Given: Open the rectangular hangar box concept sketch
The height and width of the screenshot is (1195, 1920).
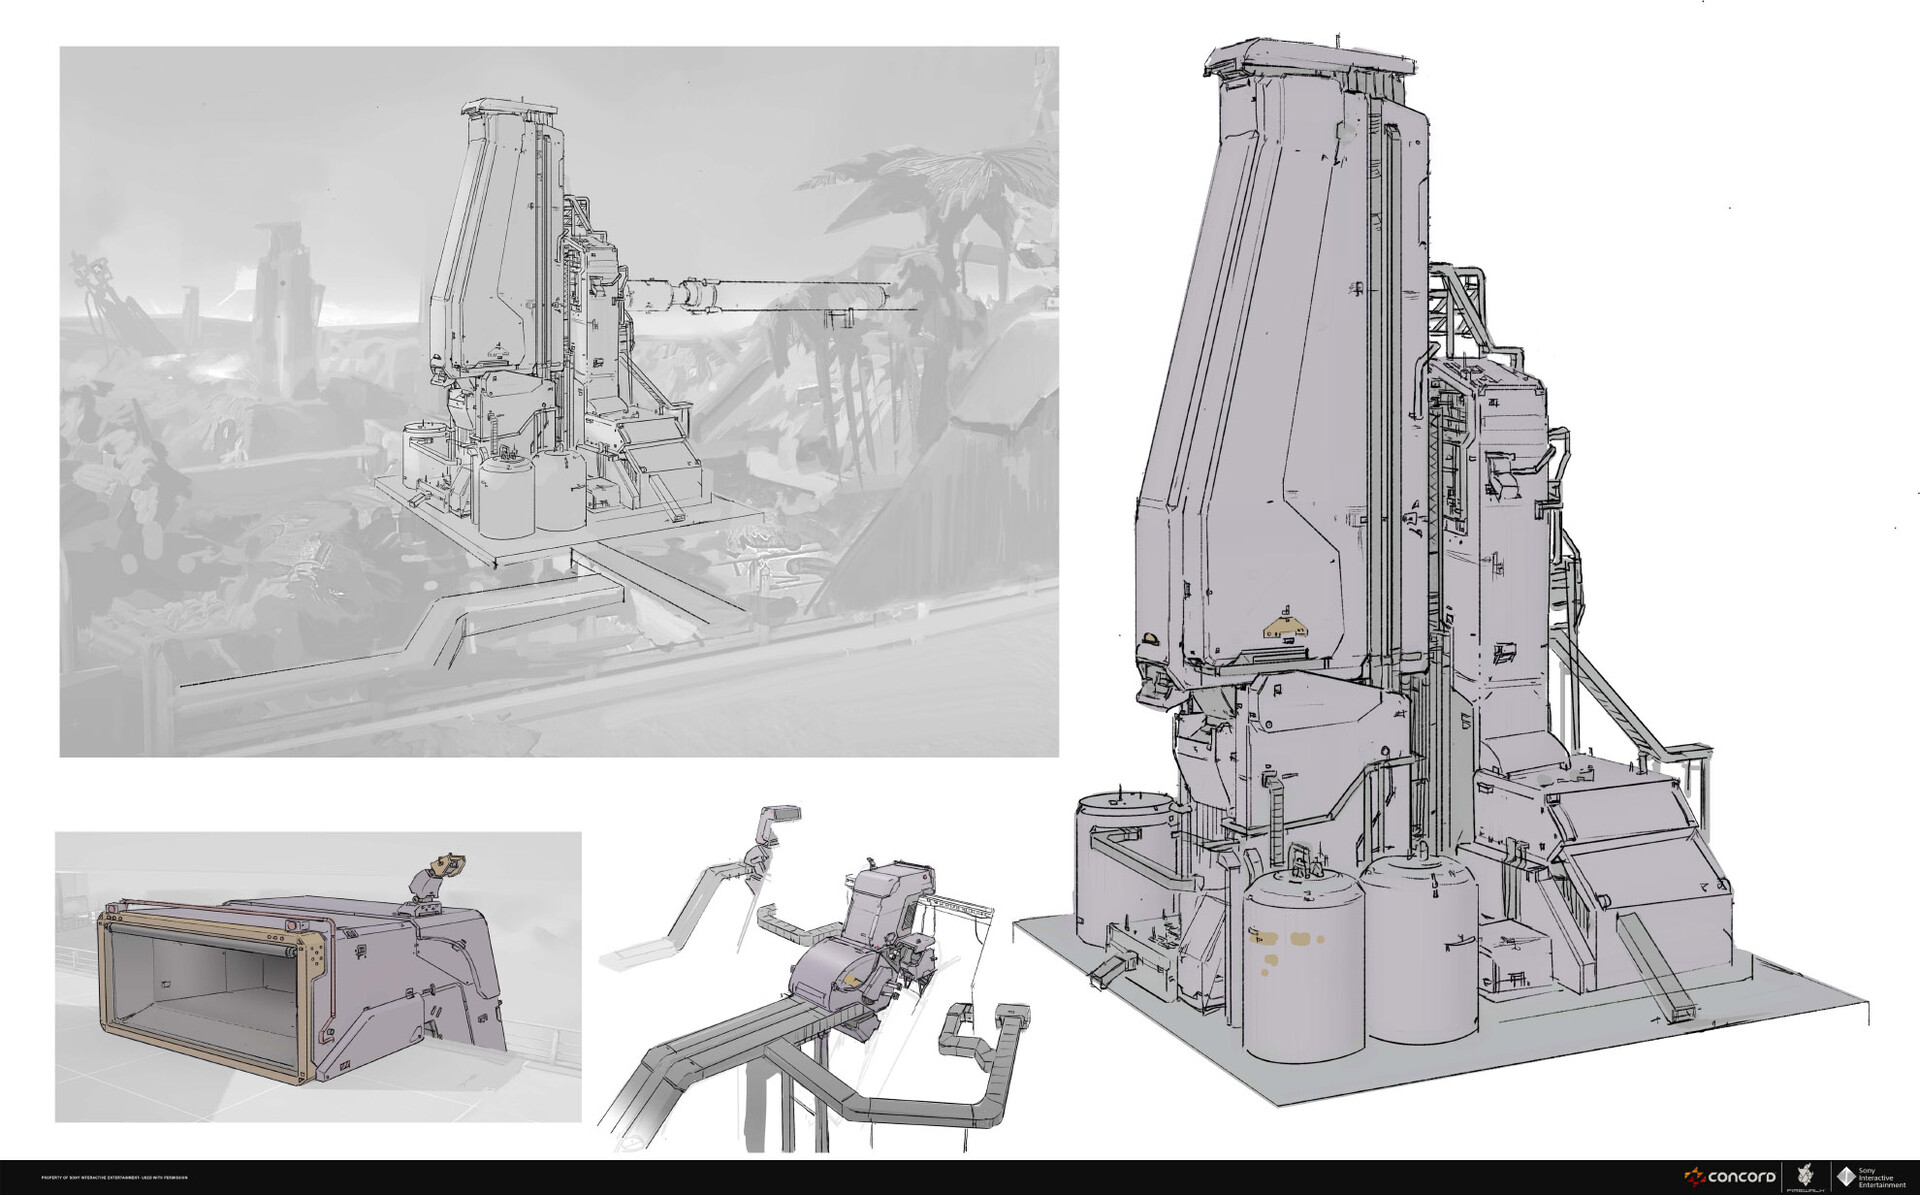Looking at the screenshot, I should coord(318,976).
